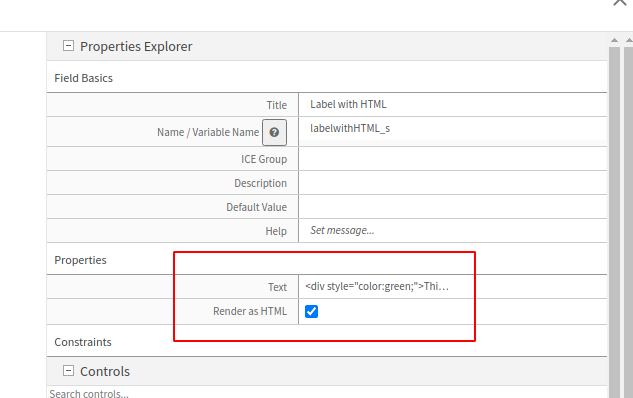Click the scrollbar up arrow
The width and height of the screenshot is (633, 398).
614,40
